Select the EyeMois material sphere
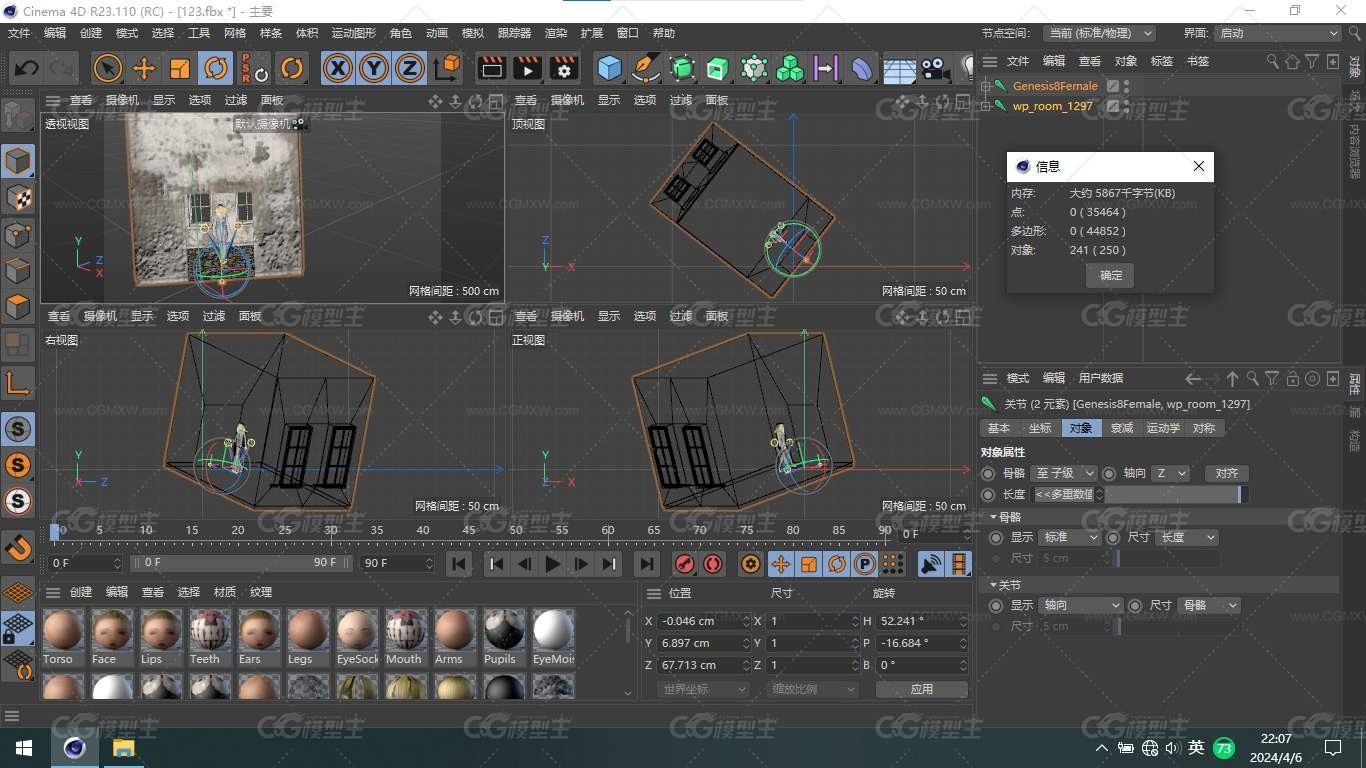The height and width of the screenshot is (768, 1366). click(x=553, y=630)
